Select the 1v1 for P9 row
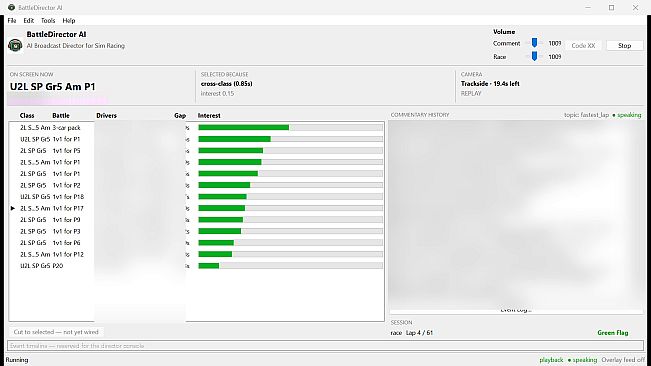651x366 pixels. tap(196, 220)
